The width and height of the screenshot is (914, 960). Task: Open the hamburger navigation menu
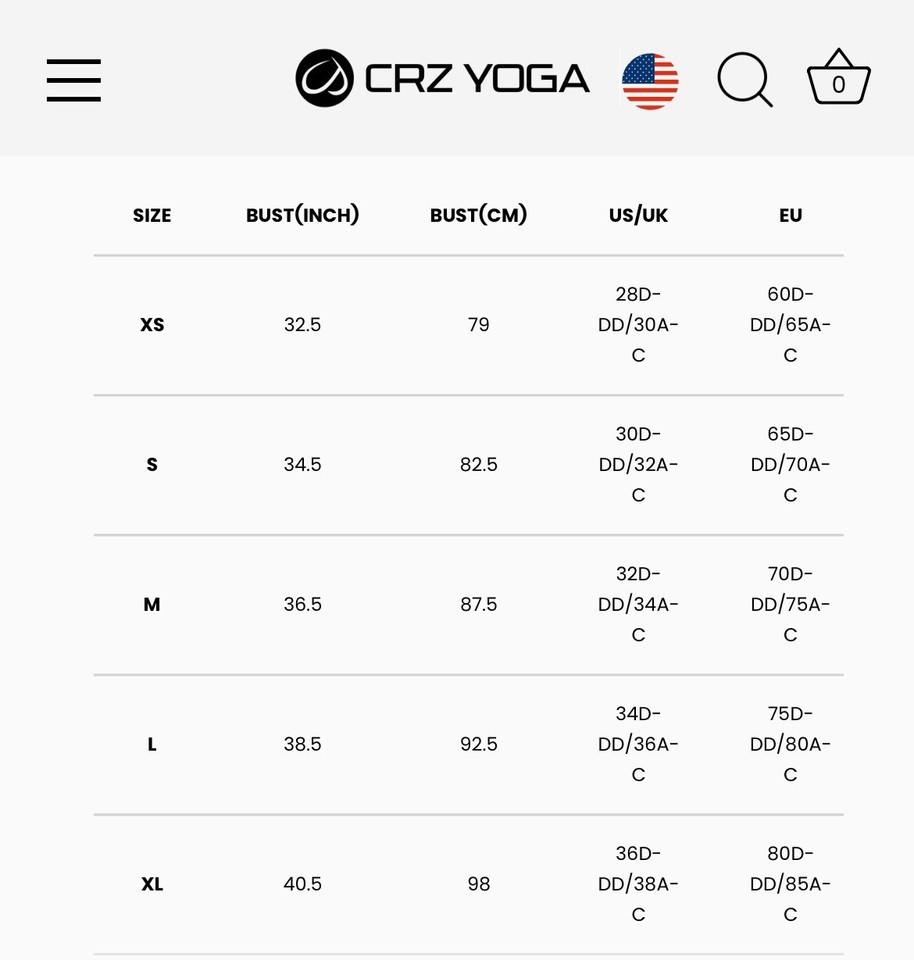click(x=73, y=80)
